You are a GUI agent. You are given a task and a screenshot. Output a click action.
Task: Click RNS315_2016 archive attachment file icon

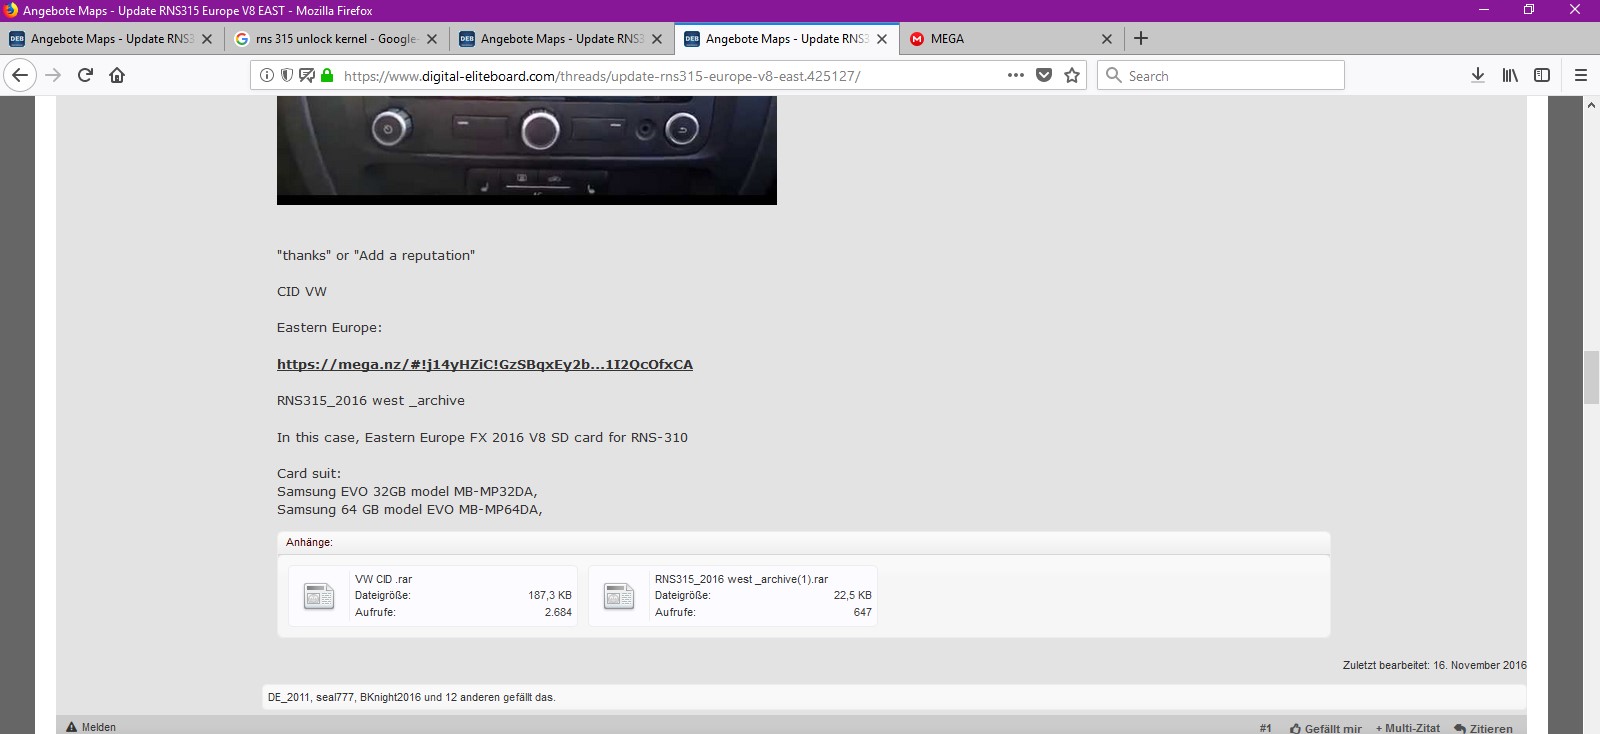point(619,595)
